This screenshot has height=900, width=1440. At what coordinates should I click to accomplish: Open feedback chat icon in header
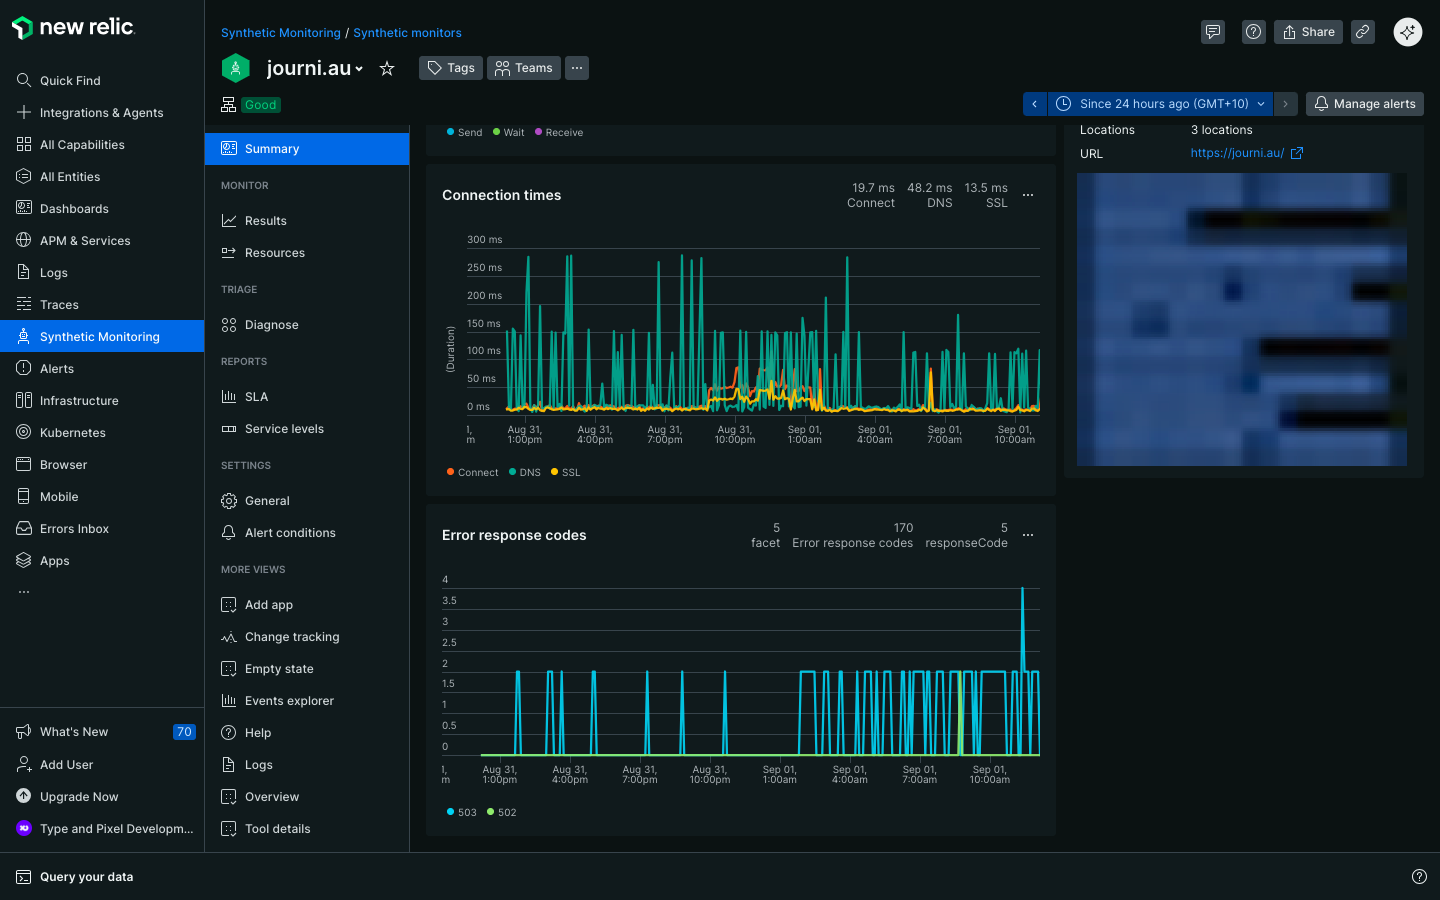point(1213,32)
